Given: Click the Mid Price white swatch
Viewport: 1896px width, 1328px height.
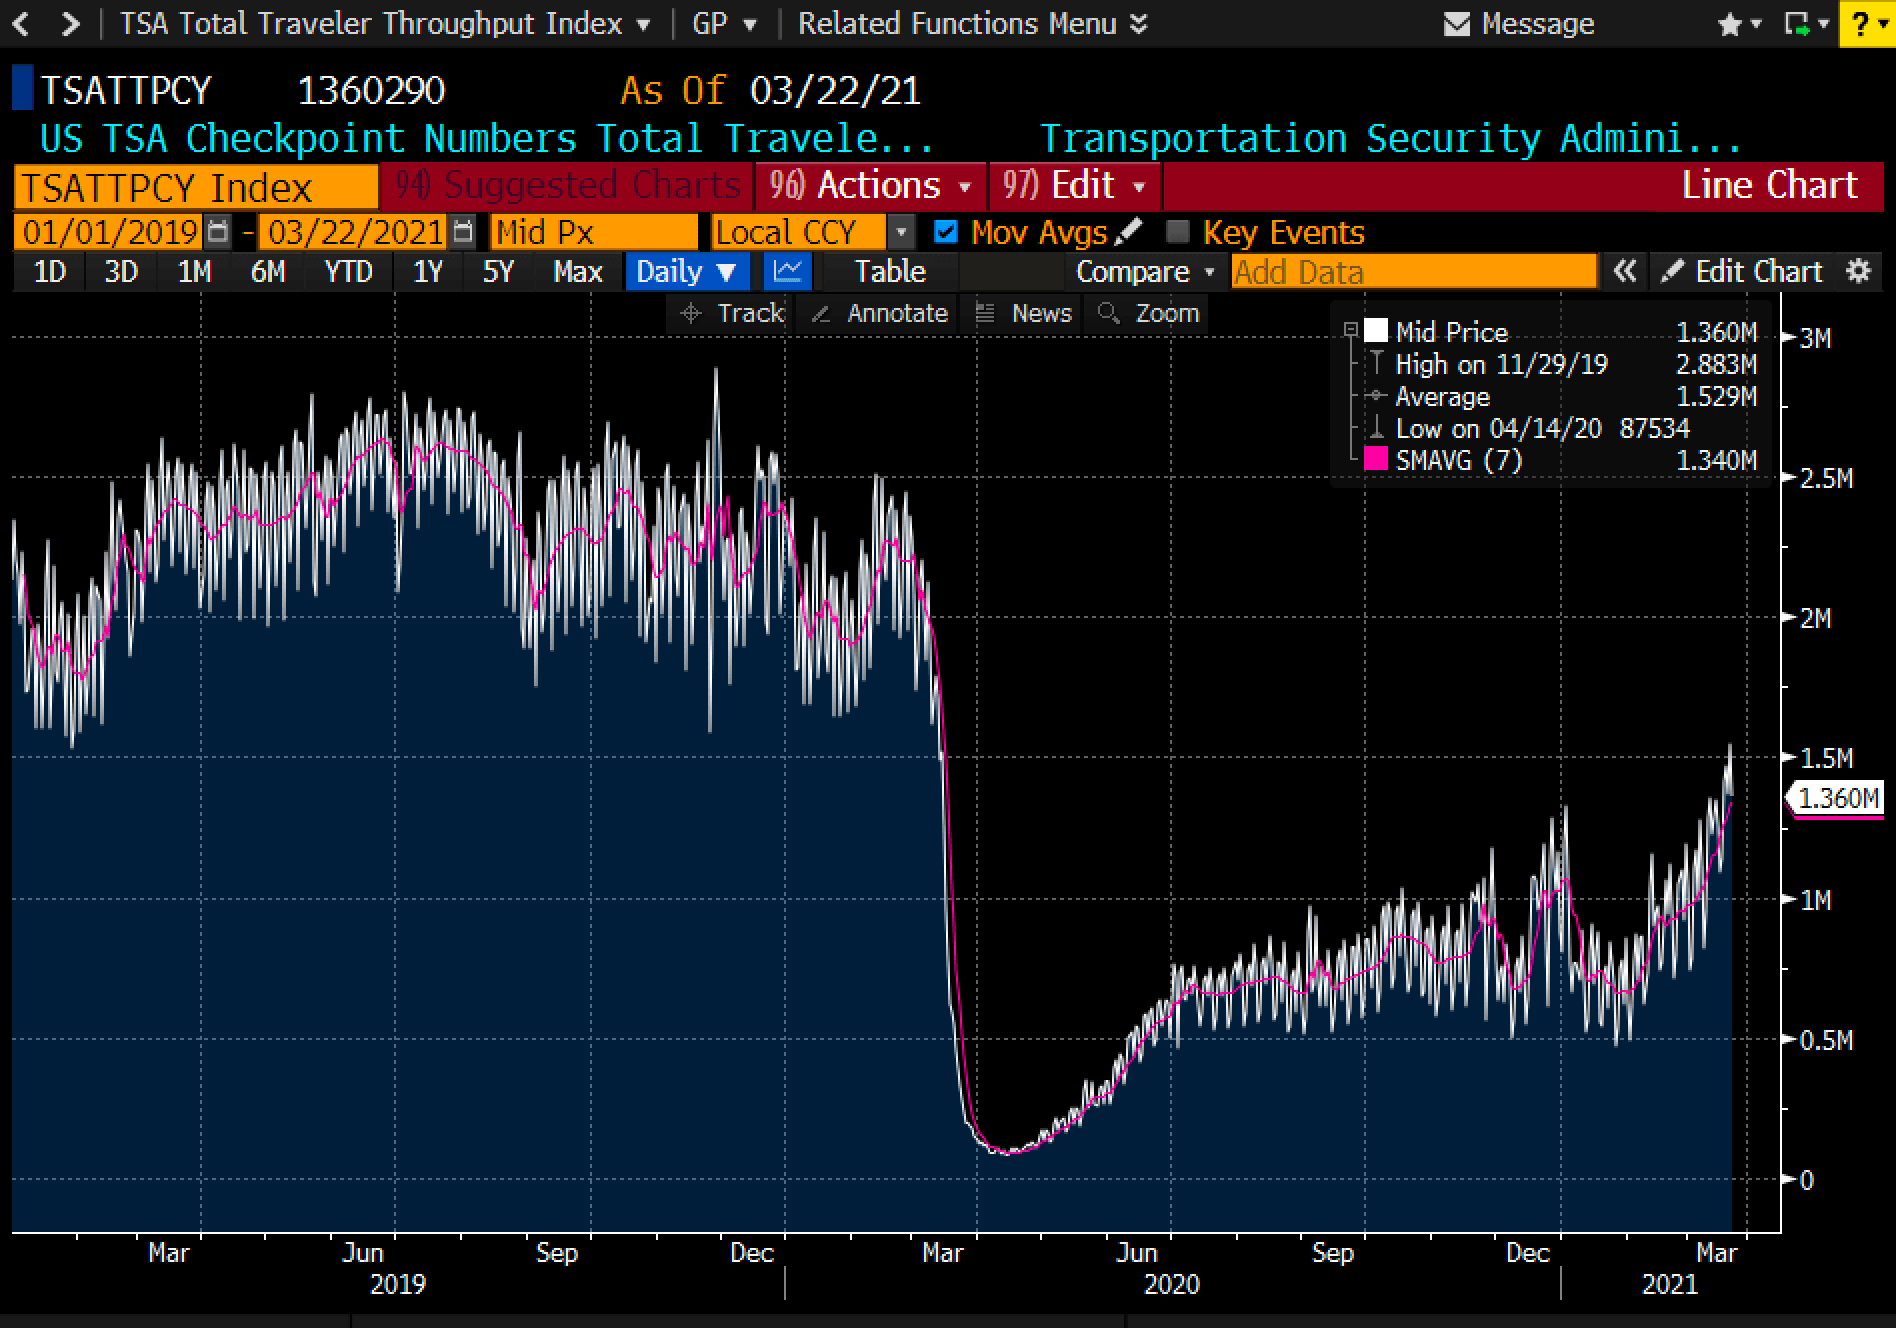Looking at the screenshot, I should pyautogui.click(x=1376, y=331).
